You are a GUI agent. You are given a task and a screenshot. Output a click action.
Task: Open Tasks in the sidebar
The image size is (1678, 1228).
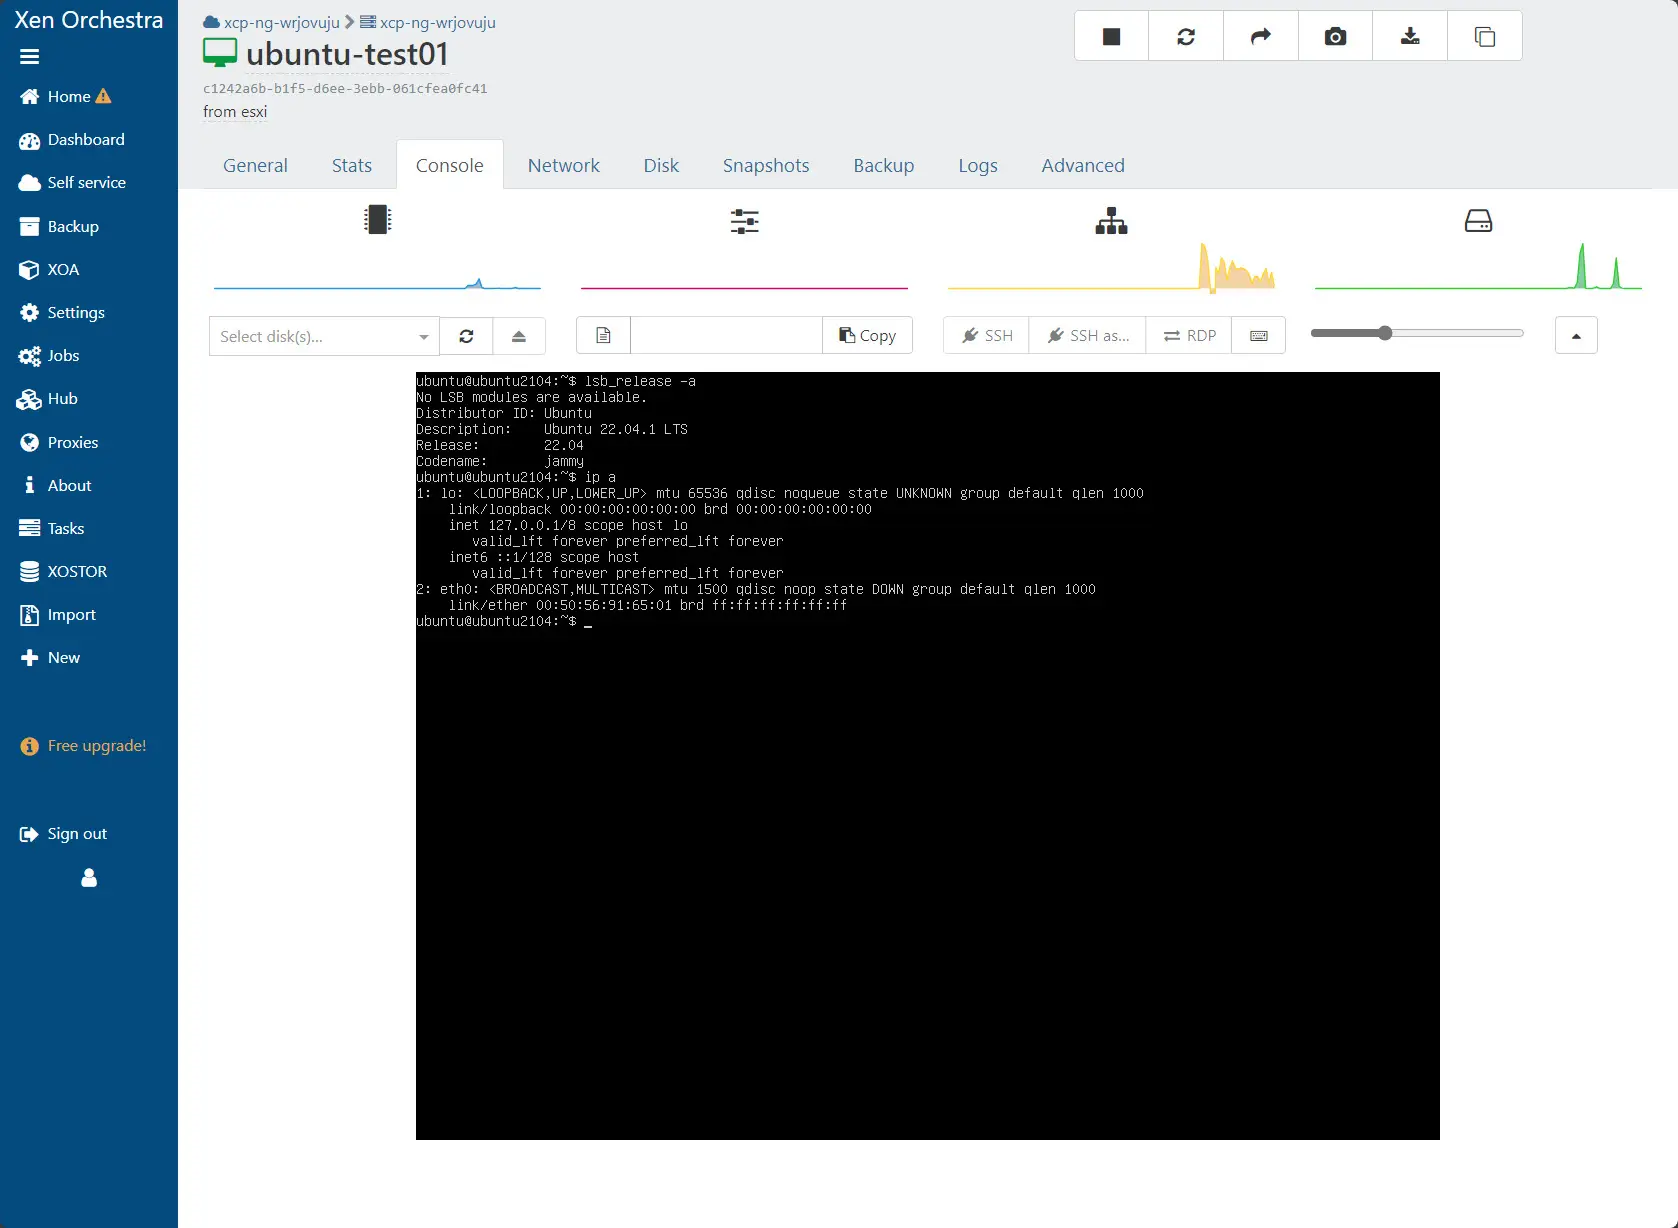[52, 528]
